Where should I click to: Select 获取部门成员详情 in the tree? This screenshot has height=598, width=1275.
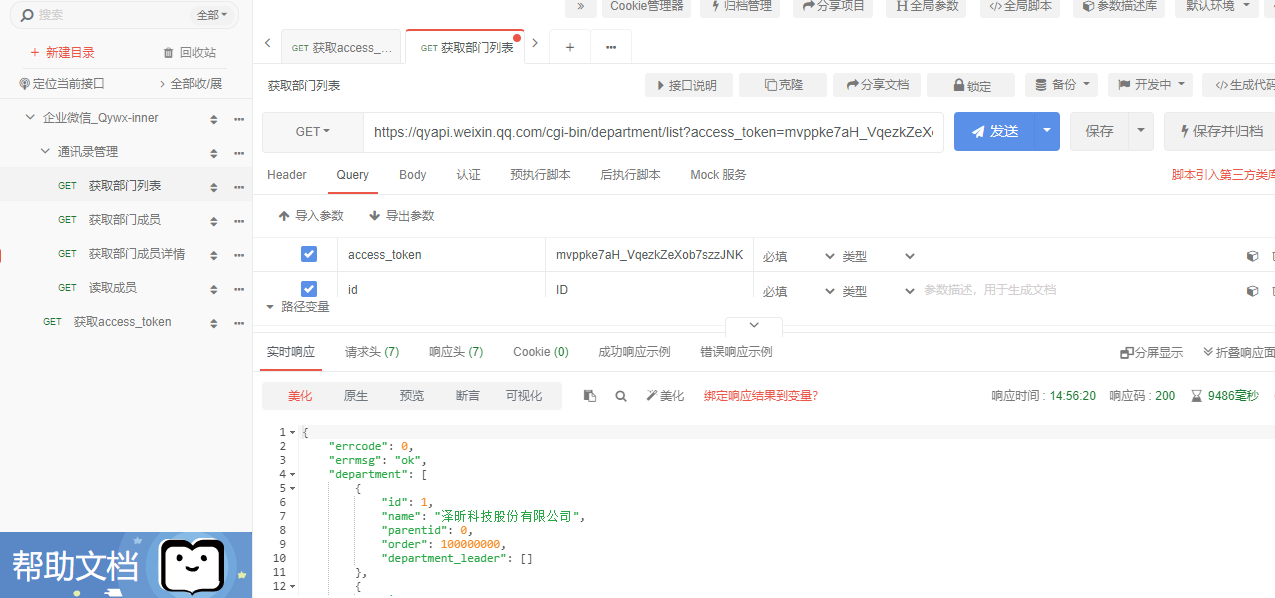[x=136, y=254]
